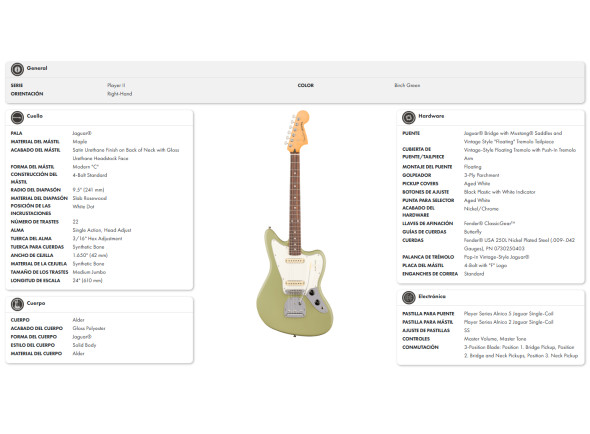This screenshot has height=434, width=590.
Task: Click the General section icon
Action: pyautogui.click(x=17, y=69)
